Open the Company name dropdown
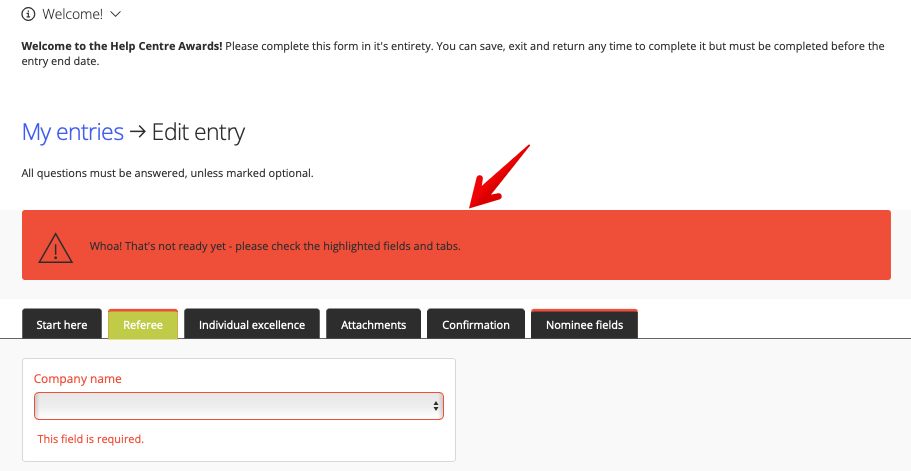 (x=239, y=406)
